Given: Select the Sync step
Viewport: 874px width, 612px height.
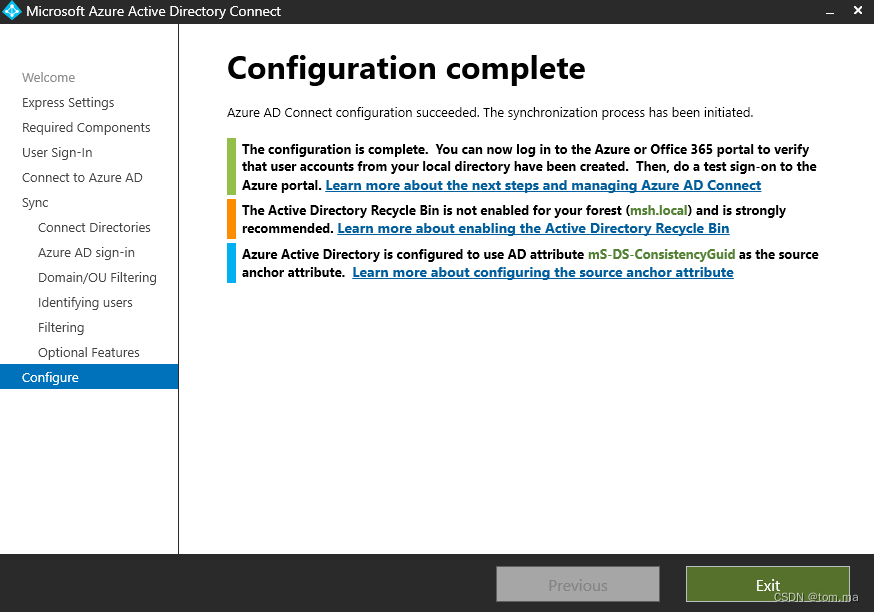Looking at the screenshot, I should pos(35,203).
